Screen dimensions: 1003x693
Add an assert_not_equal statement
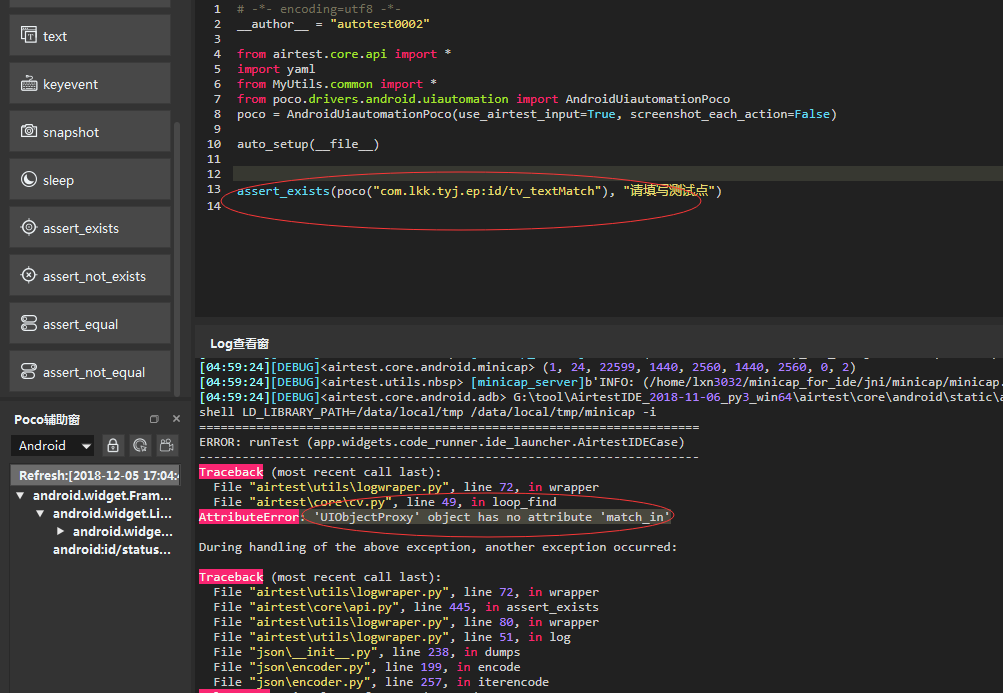90,371
